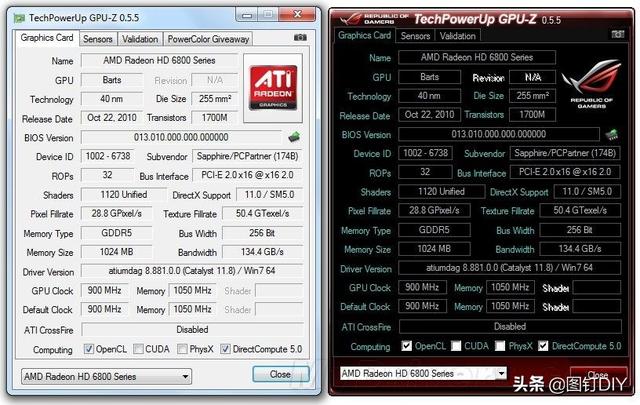Image resolution: width=640 pixels, height=405 pixels.
Task: Switch to Validation tab in left window
Action: click(x=140, y=39)
